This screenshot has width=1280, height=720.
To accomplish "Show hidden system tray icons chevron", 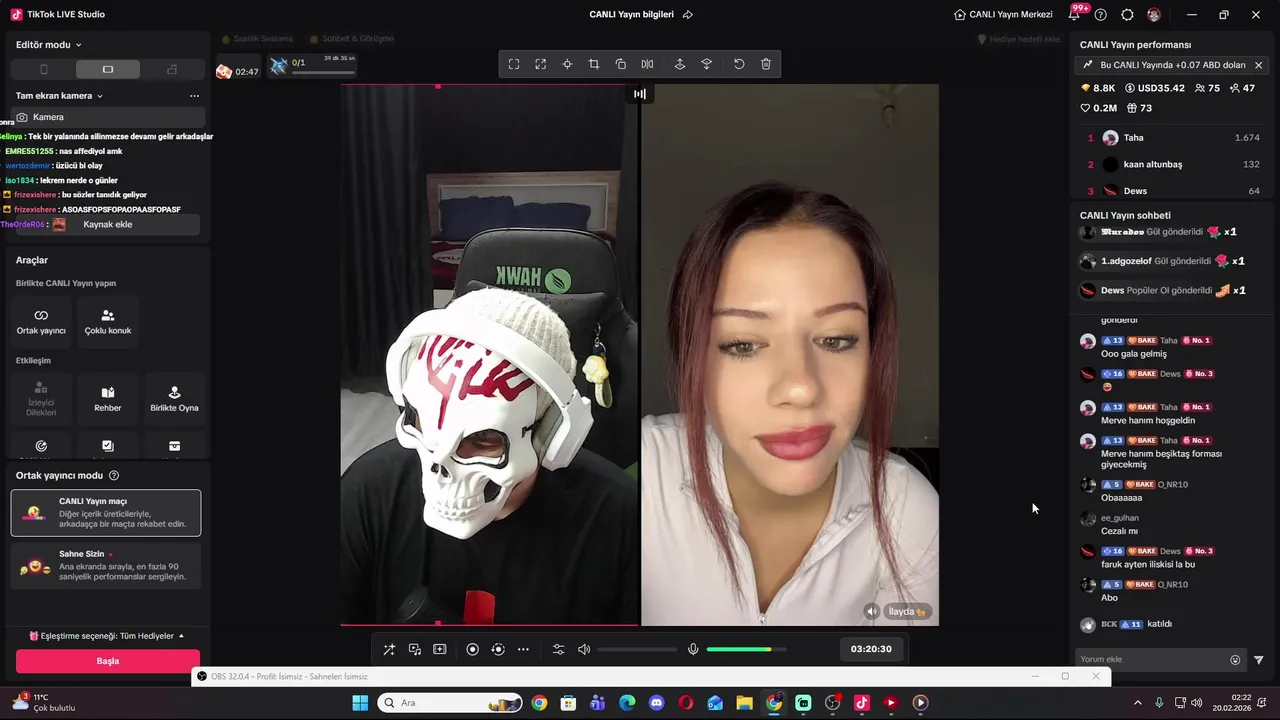I will click(1137, 703).
